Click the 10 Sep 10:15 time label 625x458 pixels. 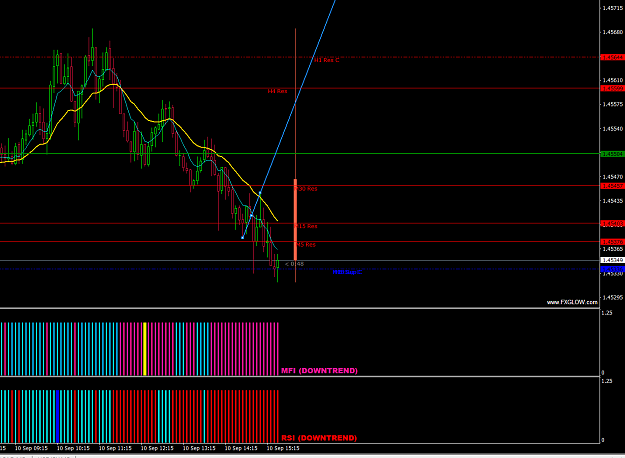pos(73,448)
